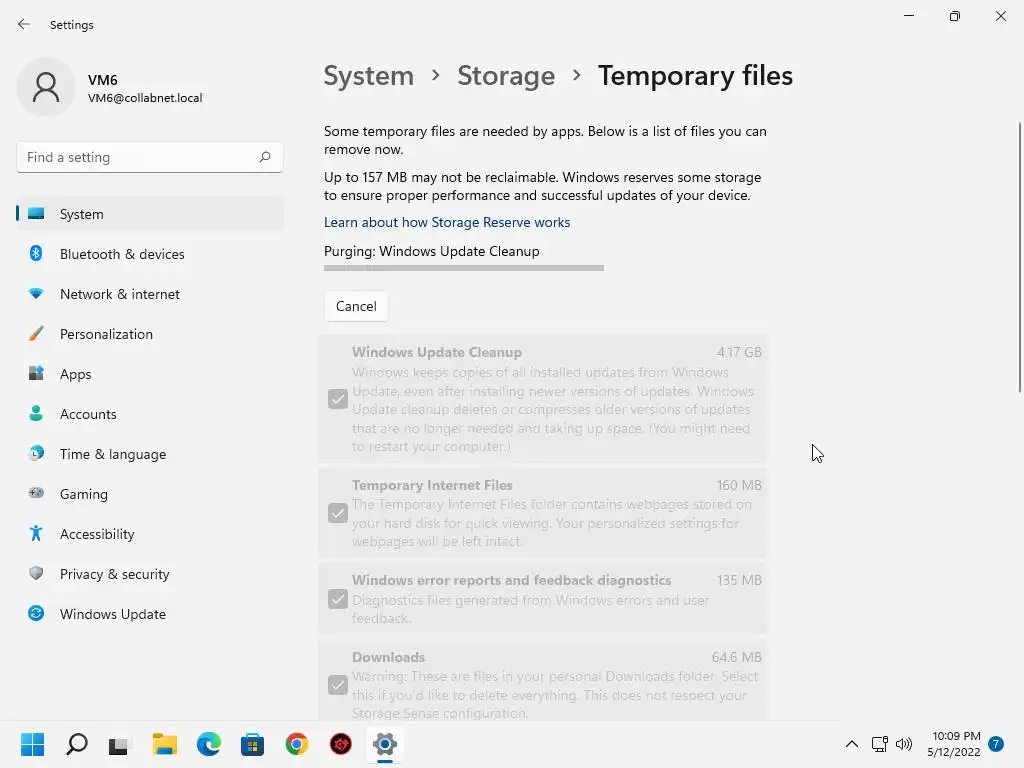Click the Privacy & security shield icon
Viewport: 1024px width, 768px height.
point(36,574)
